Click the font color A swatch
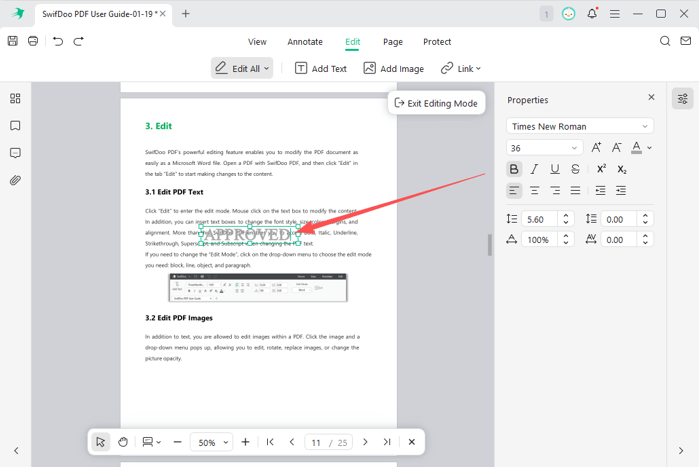The height and width of the screenshot is (467, 700). 637,148
